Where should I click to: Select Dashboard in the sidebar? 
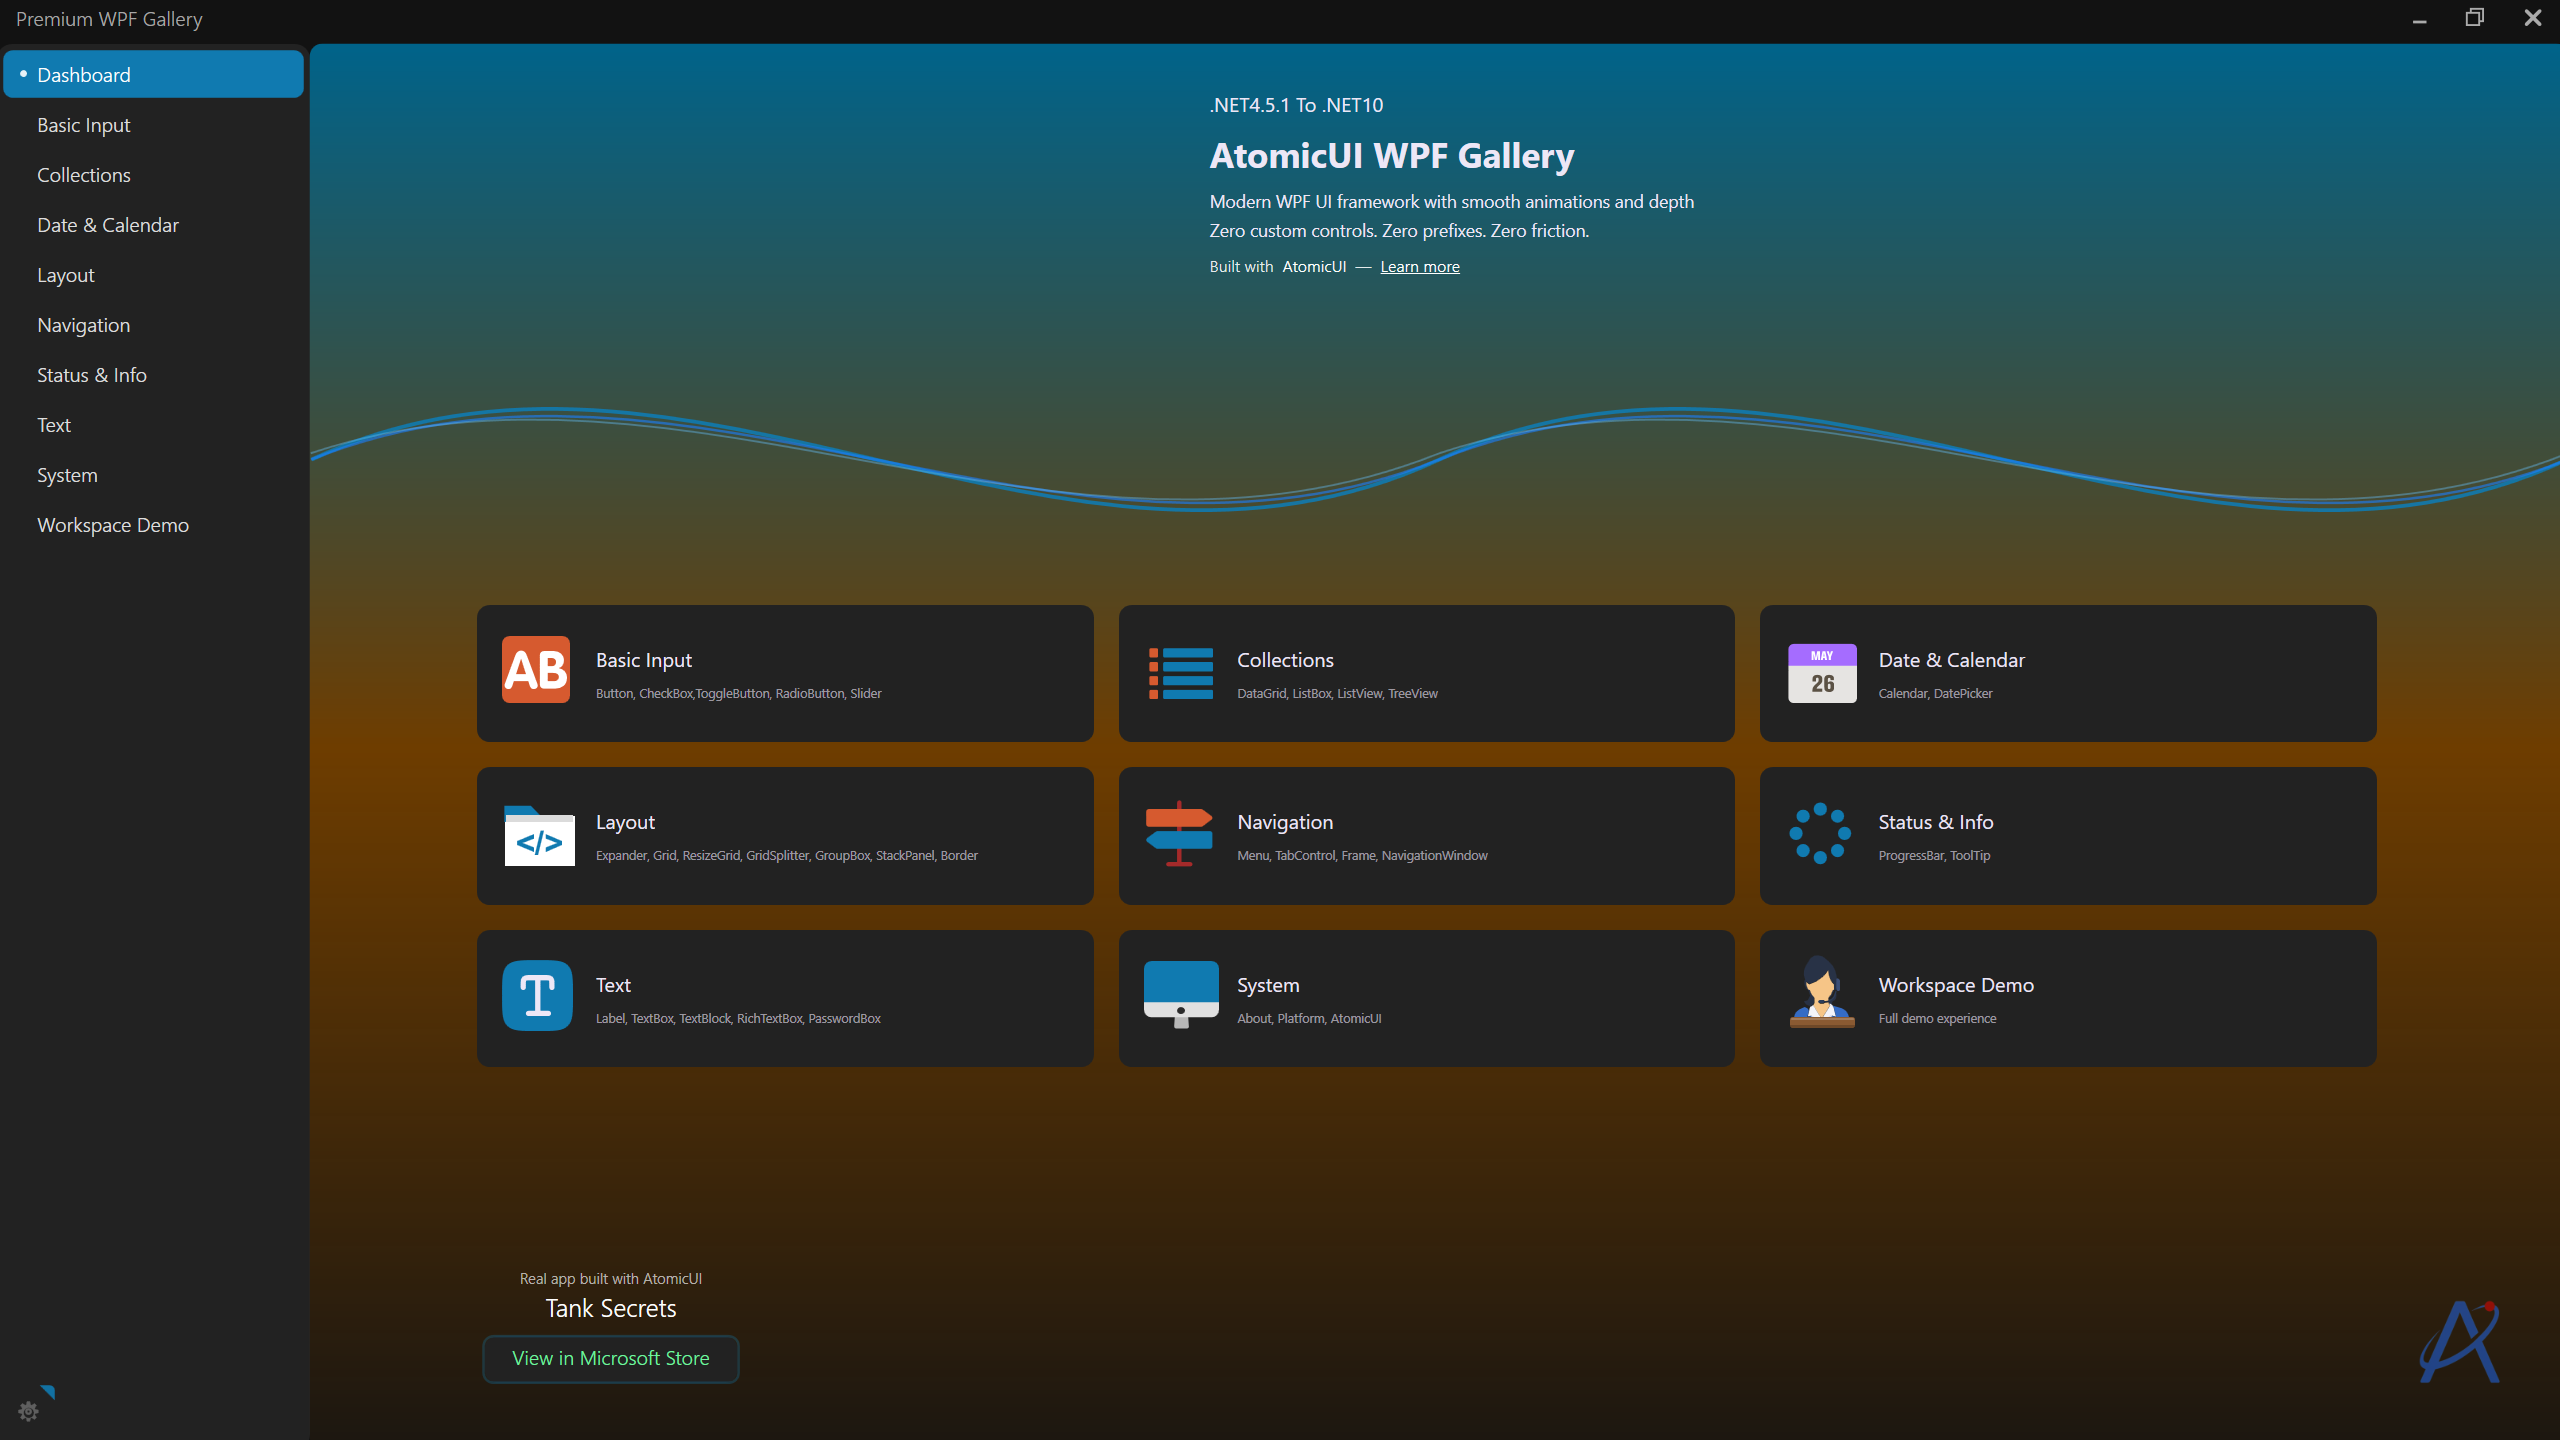[153, 75]
